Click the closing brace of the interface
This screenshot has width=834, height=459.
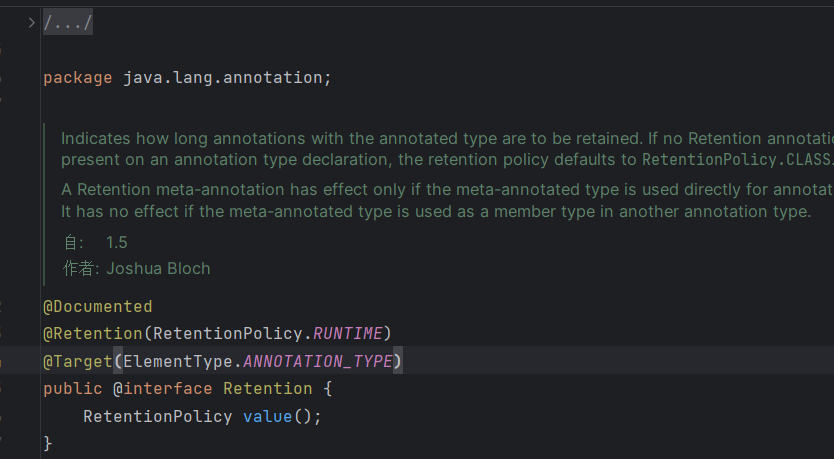pyautogui.click(x=48, y=442)
